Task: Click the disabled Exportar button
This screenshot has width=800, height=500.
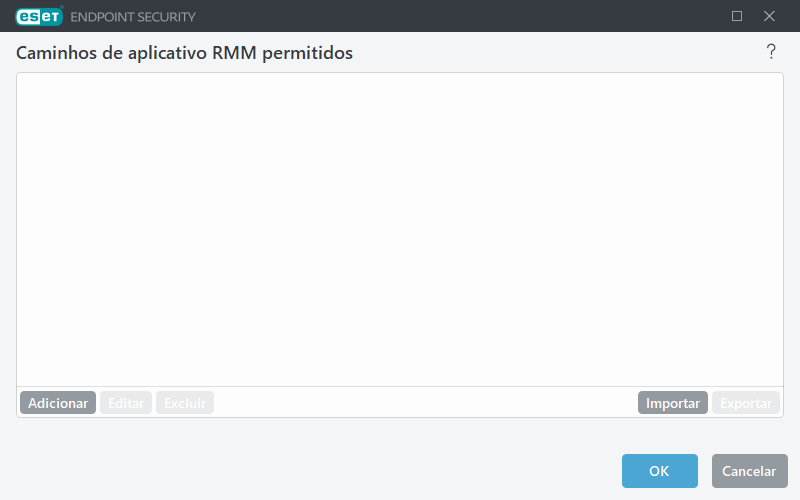Action: pos(746,403)
